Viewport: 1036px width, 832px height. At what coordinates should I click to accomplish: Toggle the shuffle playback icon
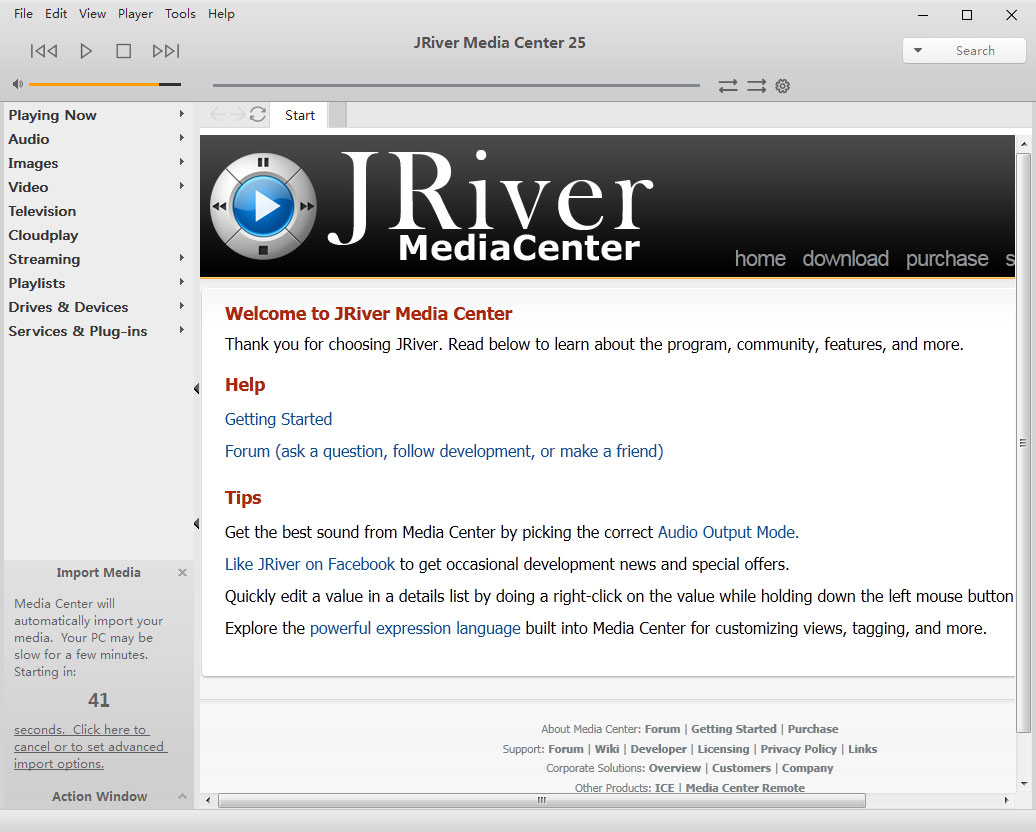pyautogui.click(x=756, y=87)
